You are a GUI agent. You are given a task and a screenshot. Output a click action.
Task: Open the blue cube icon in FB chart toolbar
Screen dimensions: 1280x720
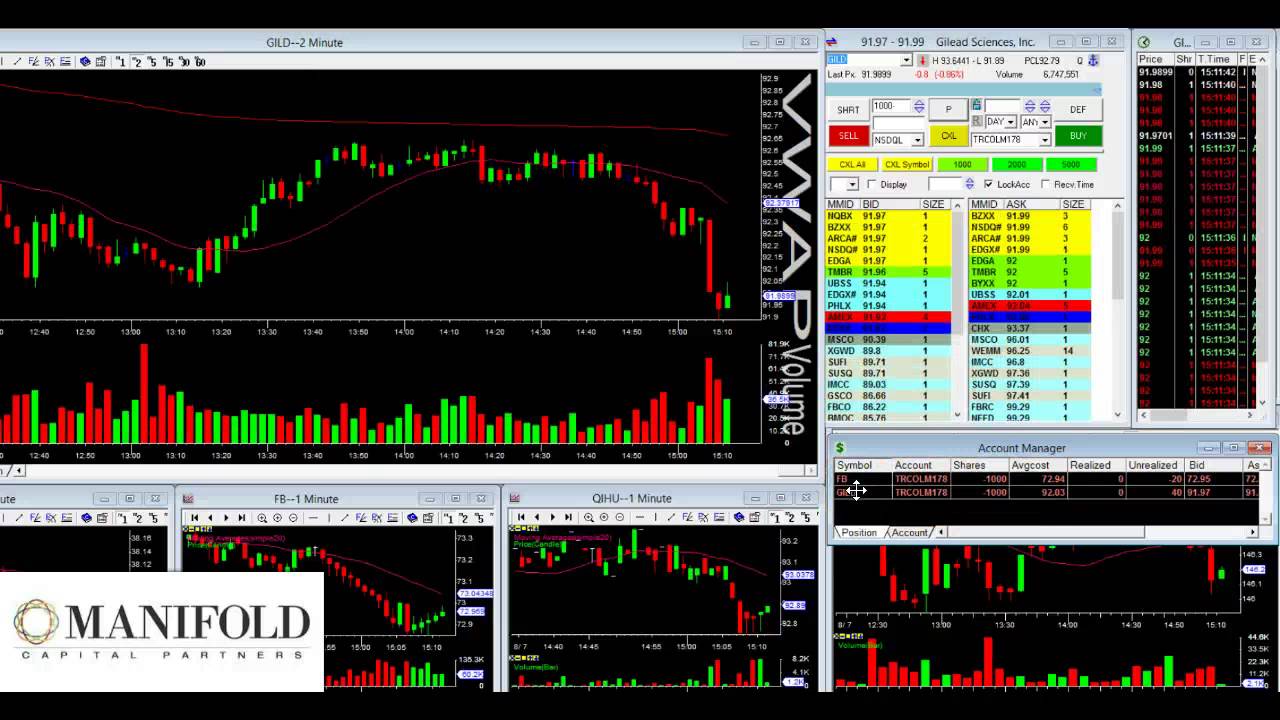[x=411, y=518]
